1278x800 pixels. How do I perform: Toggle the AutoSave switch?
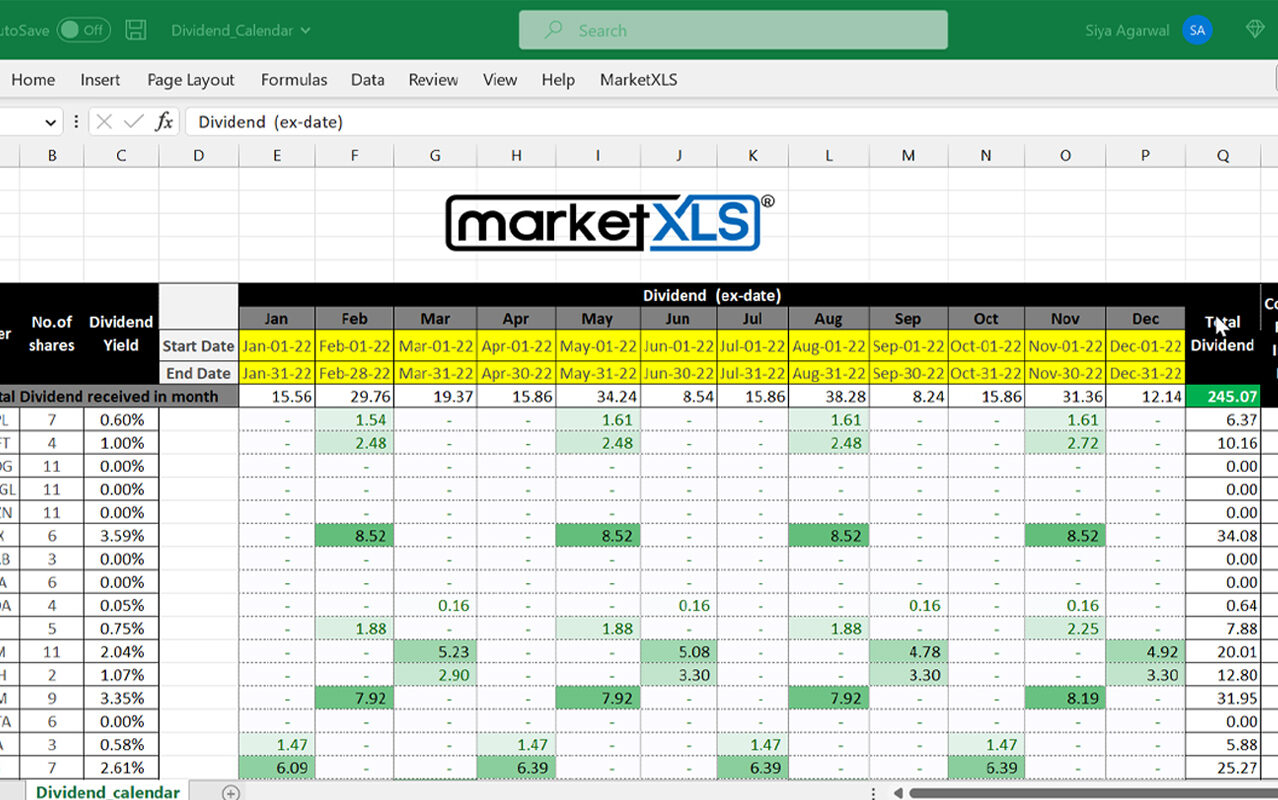[83, 30]
